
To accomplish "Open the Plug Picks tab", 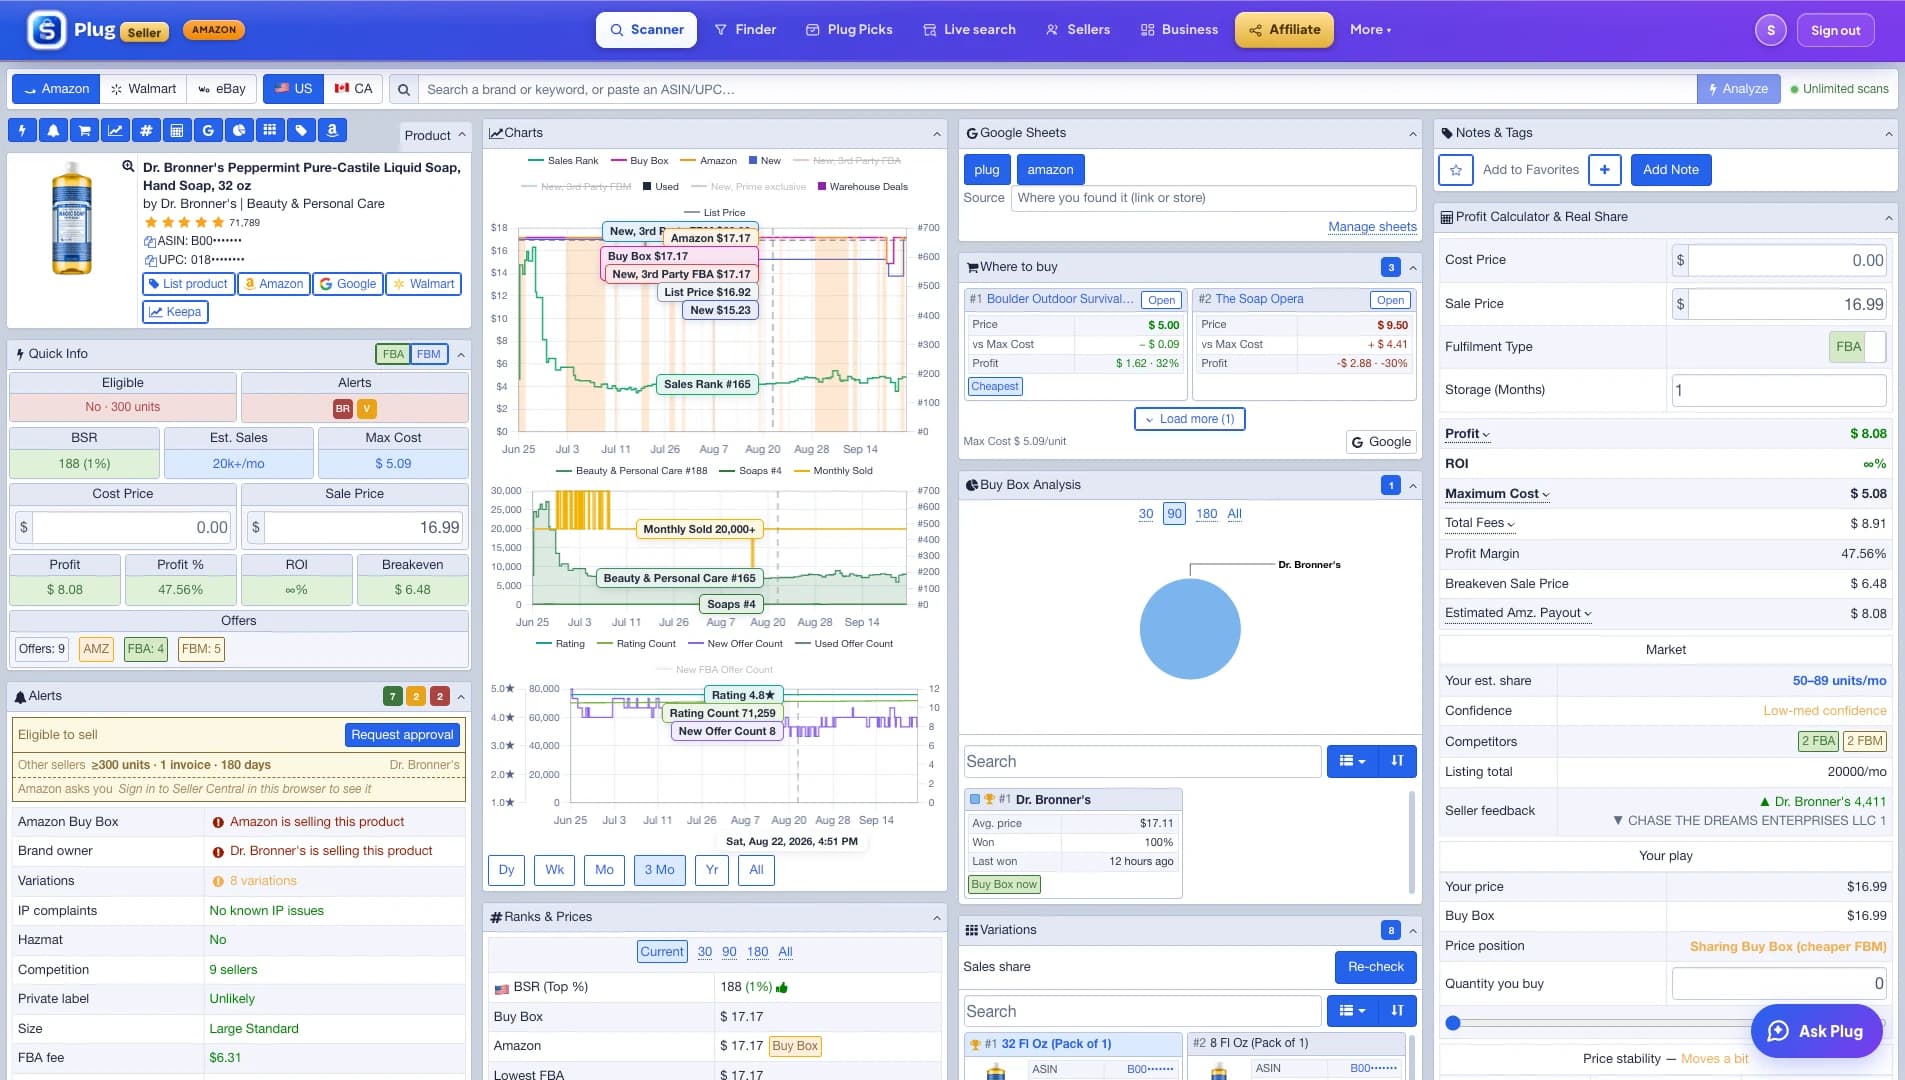I will click(x=849, y=30).
